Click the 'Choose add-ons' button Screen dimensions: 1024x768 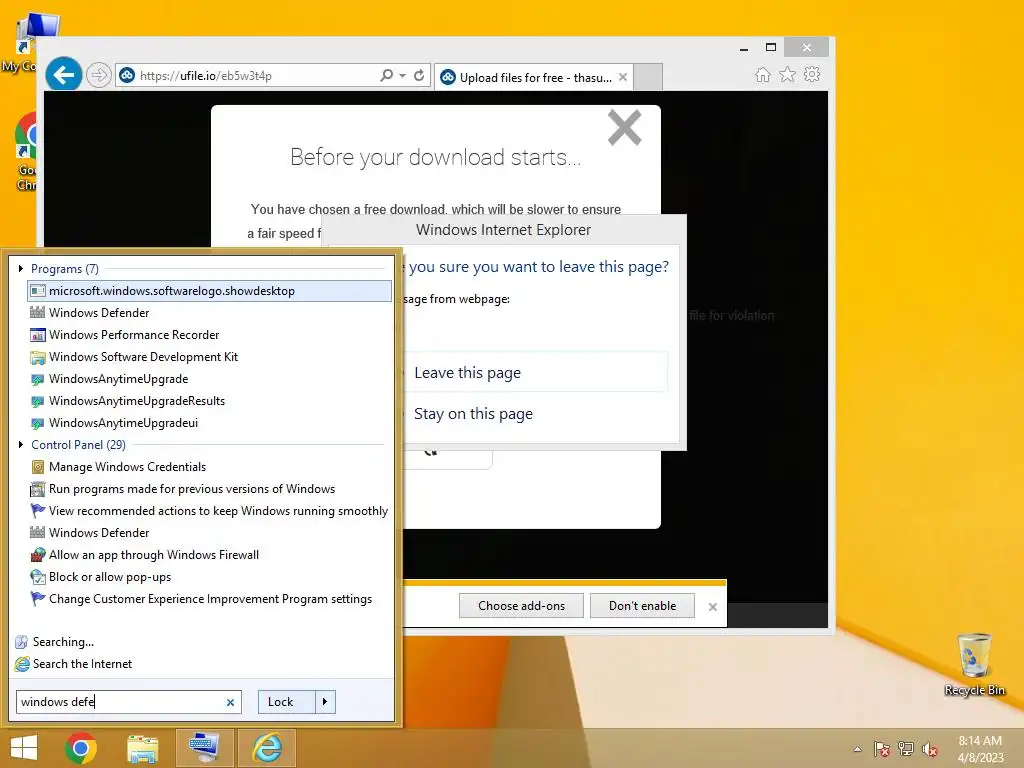pos(521,605)
